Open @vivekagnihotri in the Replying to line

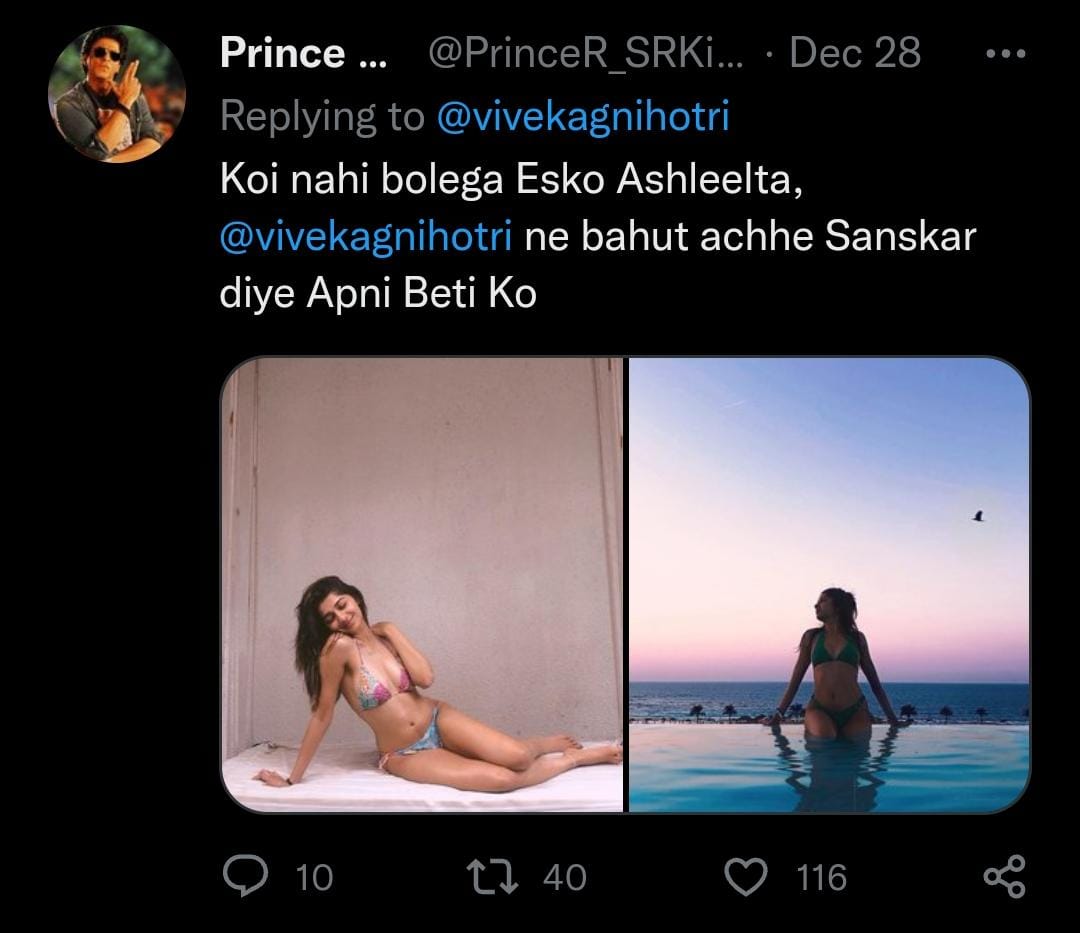tap(584, 117)
